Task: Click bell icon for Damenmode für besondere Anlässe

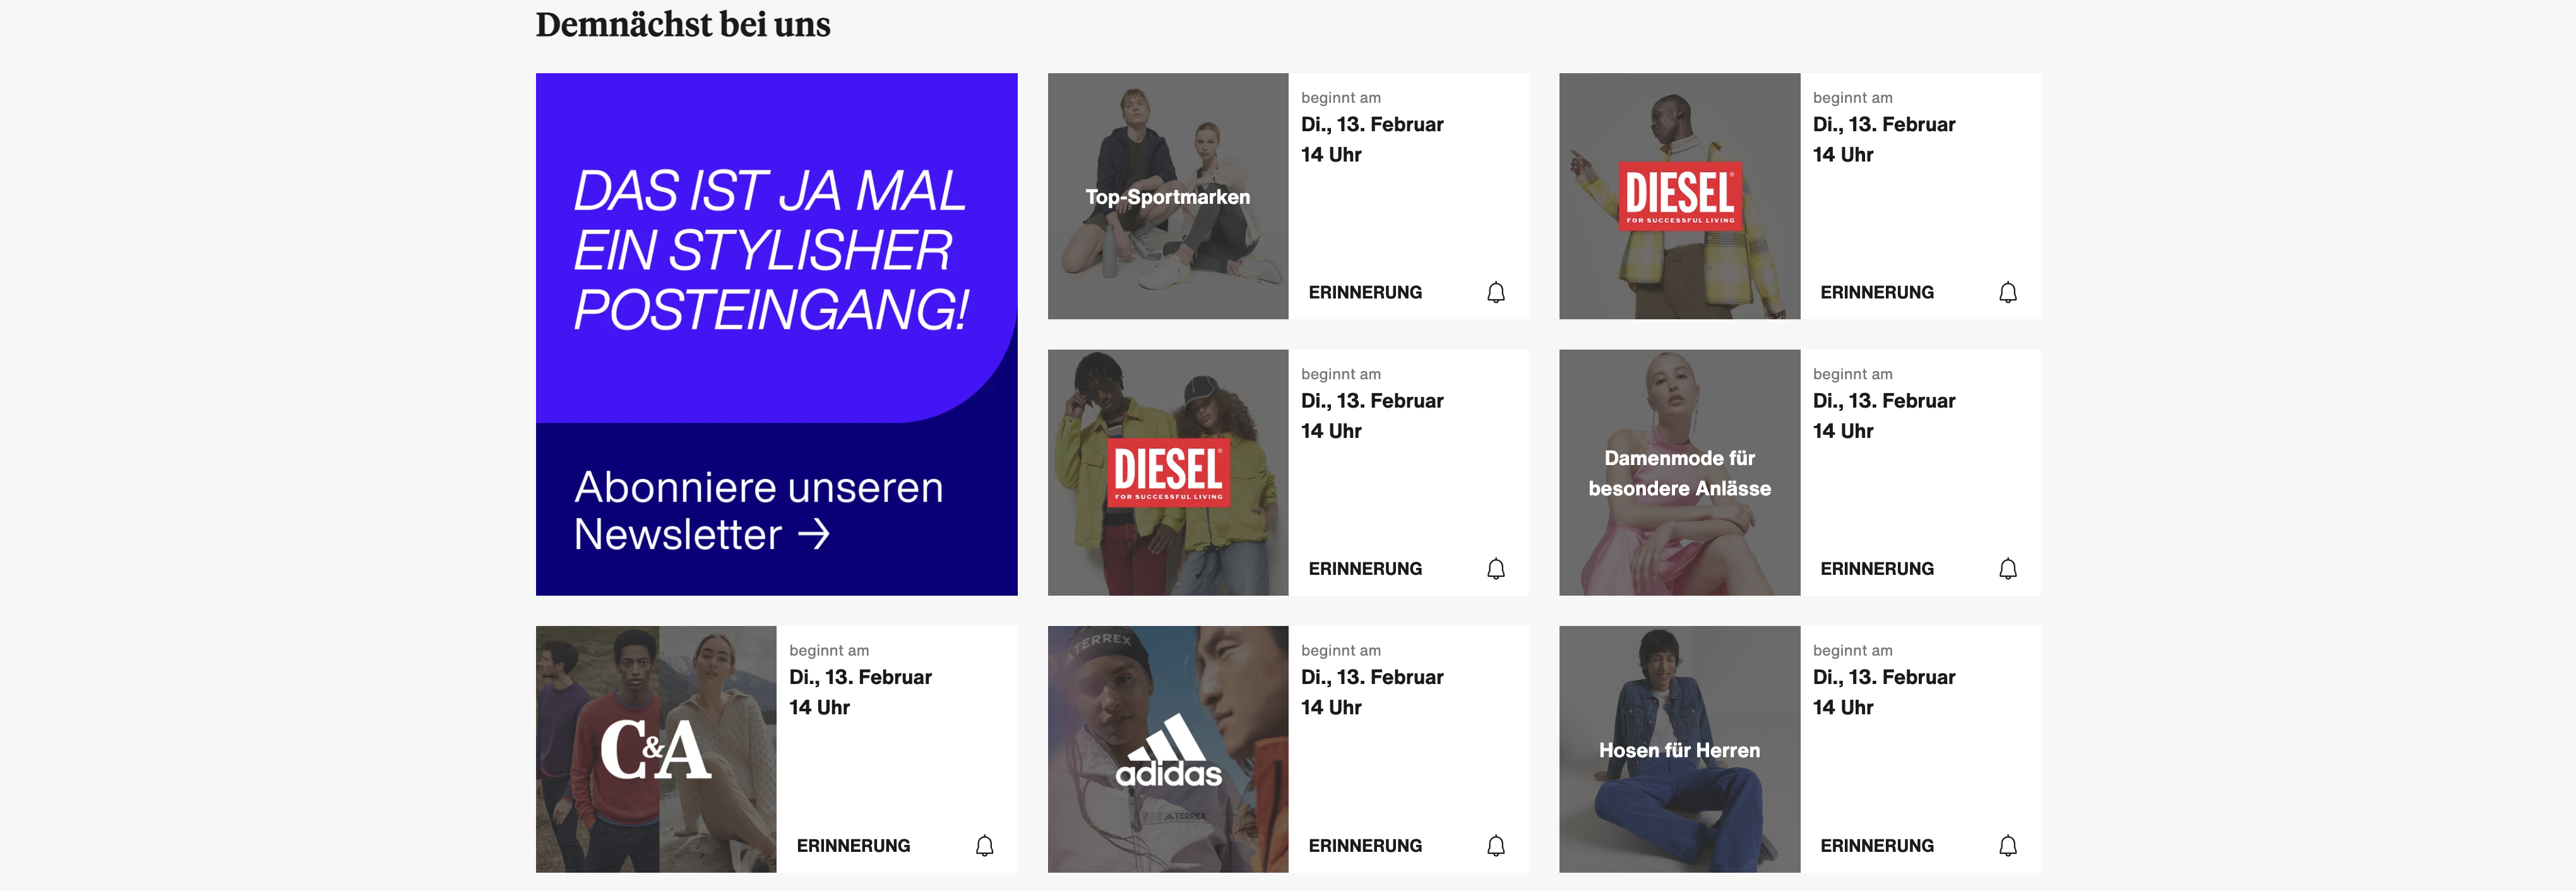Action: point(2007,568)
